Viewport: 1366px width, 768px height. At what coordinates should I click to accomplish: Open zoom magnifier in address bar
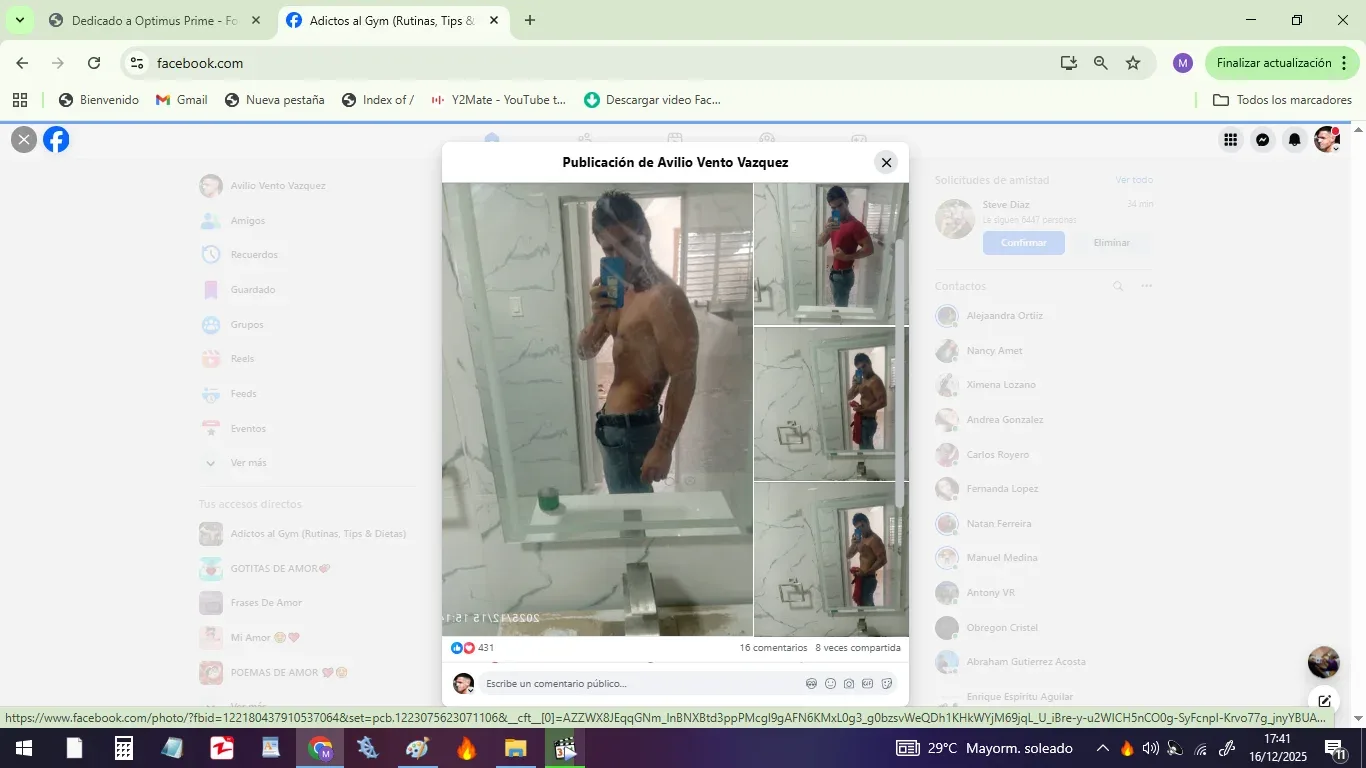coord(1101,63)
